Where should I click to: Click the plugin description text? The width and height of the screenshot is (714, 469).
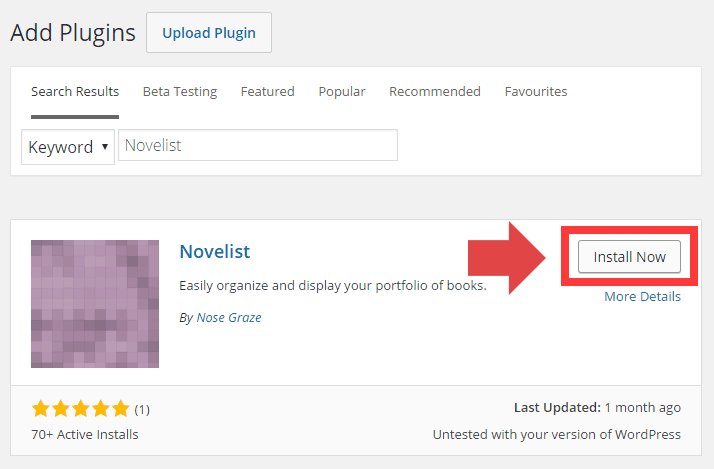(x=332, y=285)
